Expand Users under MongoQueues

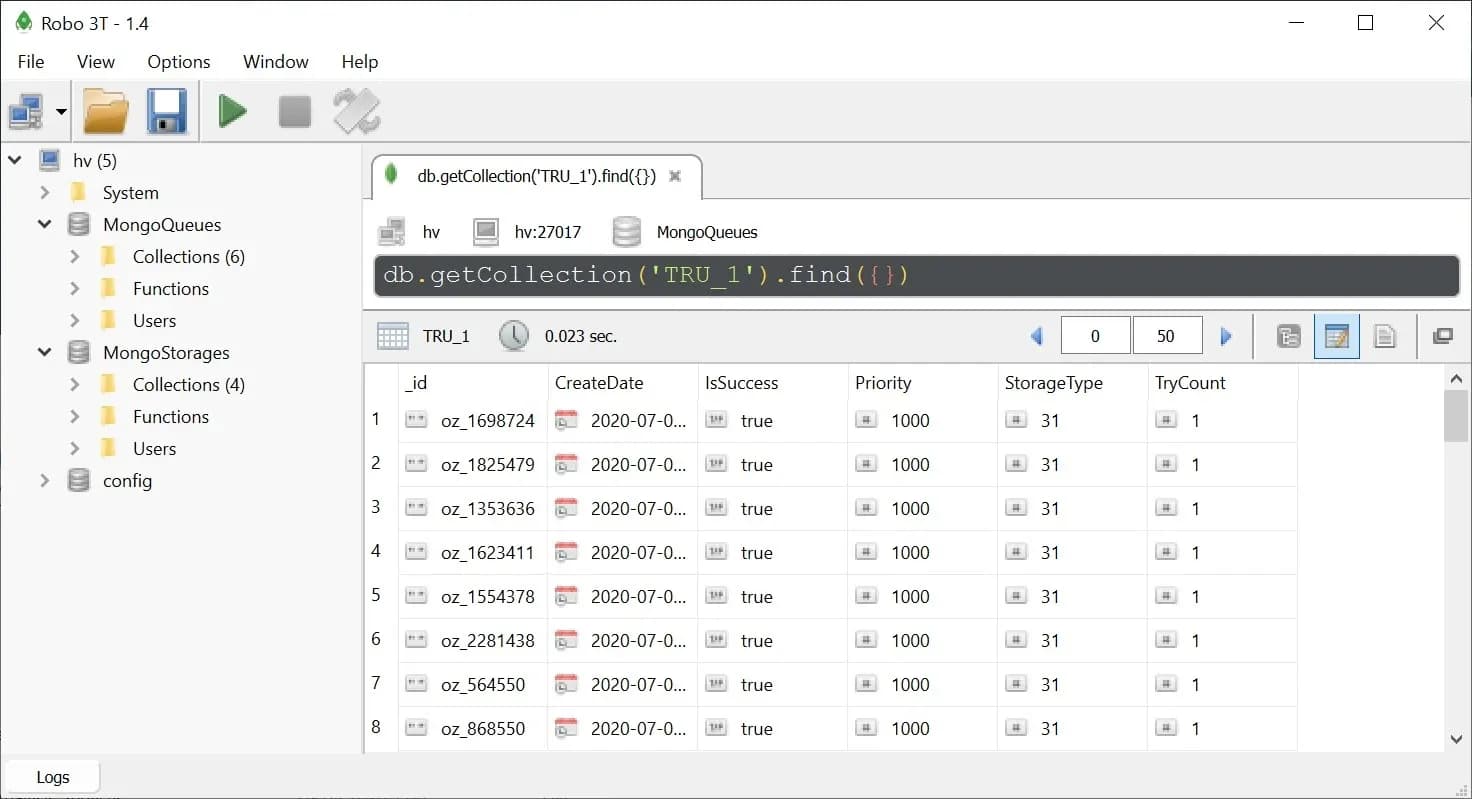pyautogui.click(x=75, y=320)
